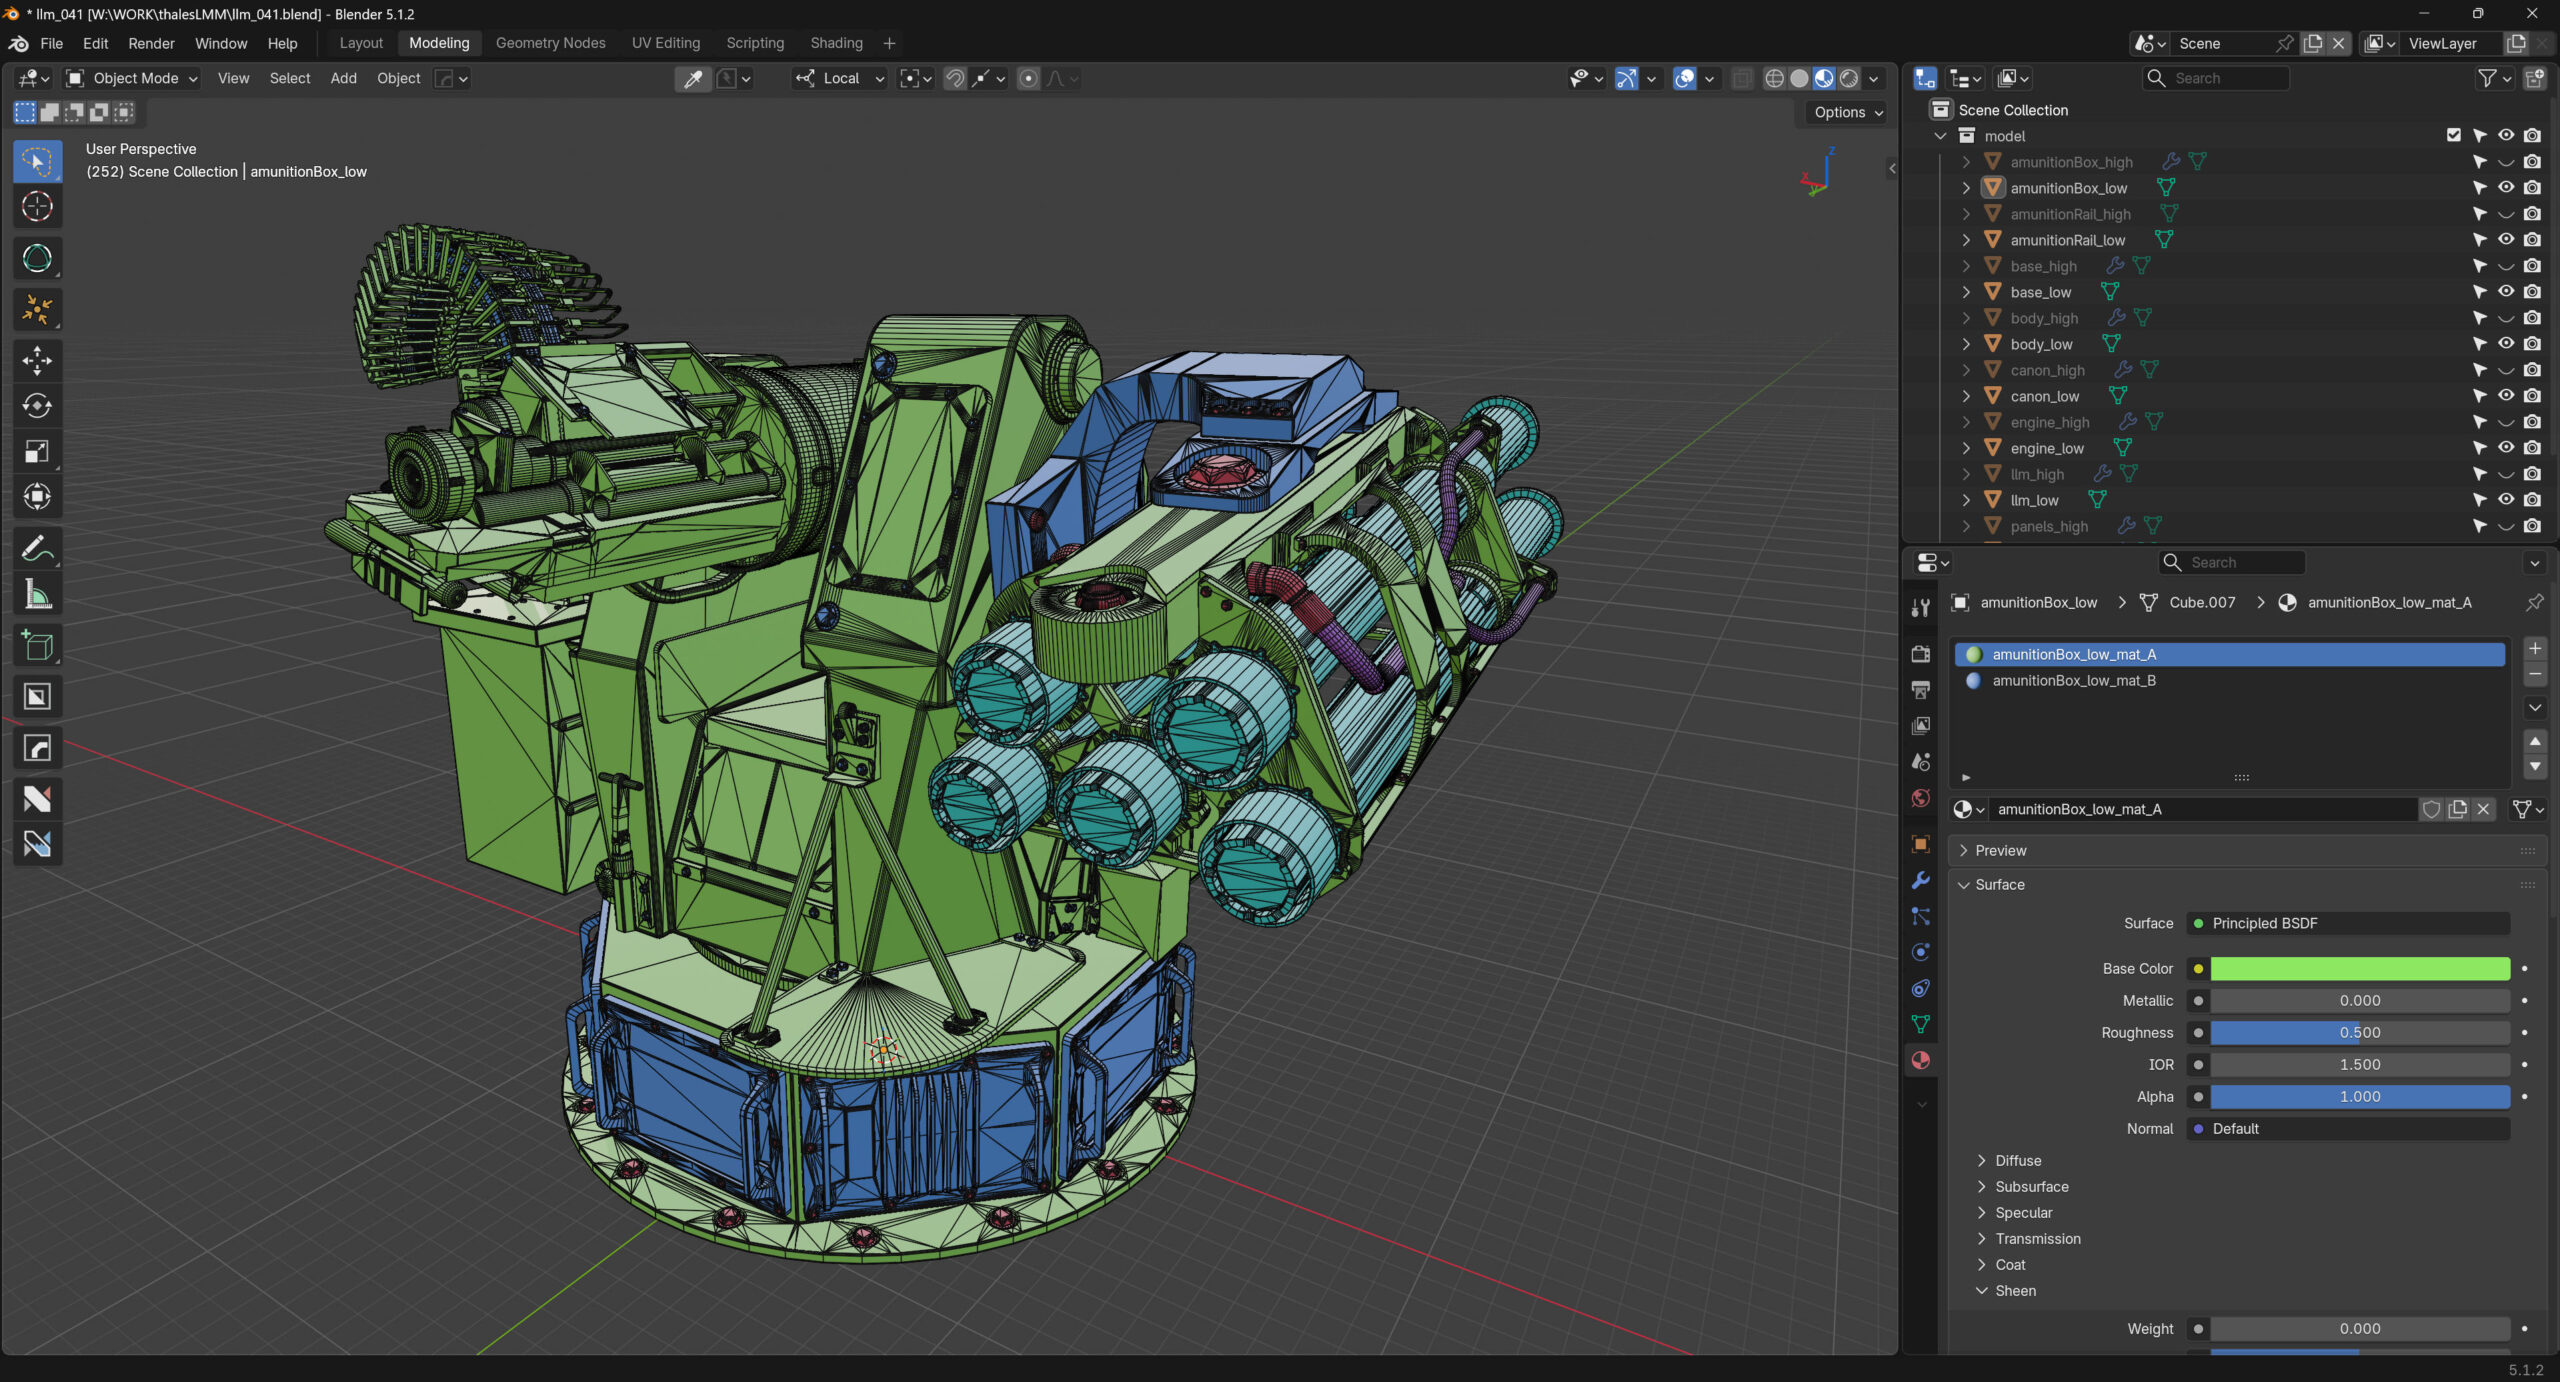Switch to wireframe viewport shading
The width and height of the screenshot is (2560, 1382).
(1774, 78)
